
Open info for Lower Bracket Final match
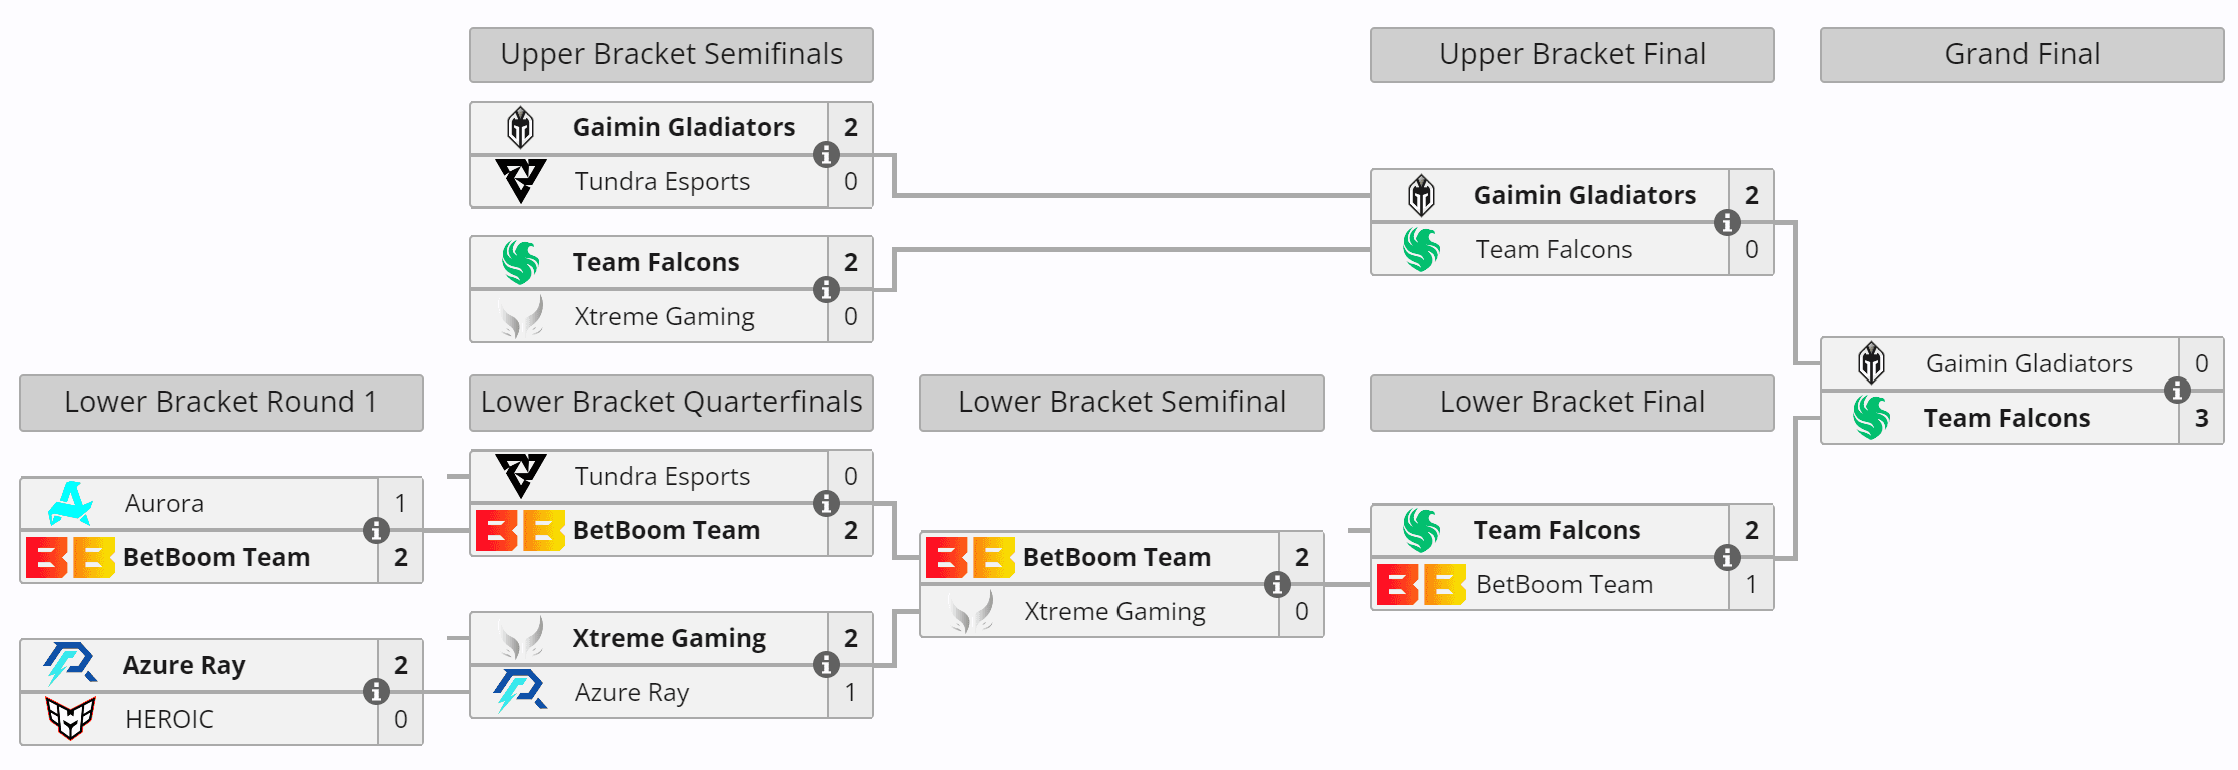coord(1727,558)
